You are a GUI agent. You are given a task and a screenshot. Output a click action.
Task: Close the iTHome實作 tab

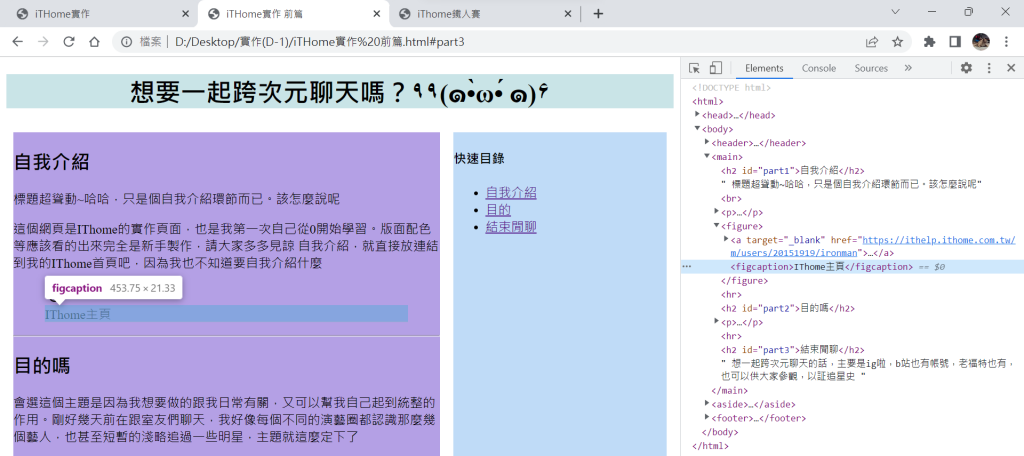click(185, 14)
